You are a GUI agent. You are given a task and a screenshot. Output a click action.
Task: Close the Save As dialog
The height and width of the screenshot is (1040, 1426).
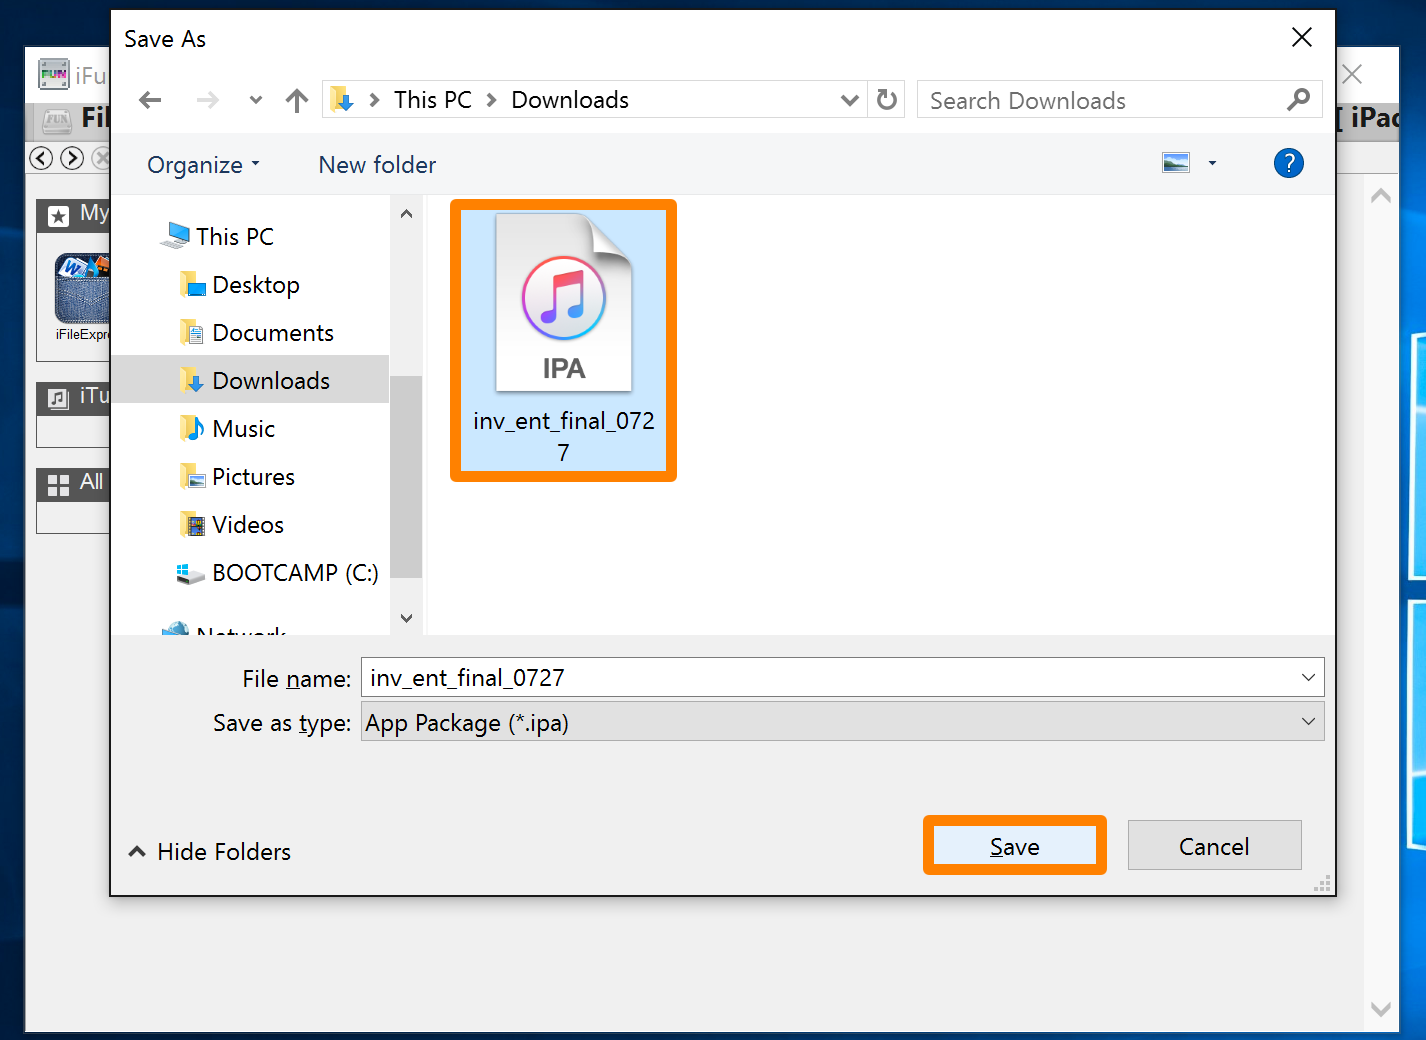[x=1302, y=38]
